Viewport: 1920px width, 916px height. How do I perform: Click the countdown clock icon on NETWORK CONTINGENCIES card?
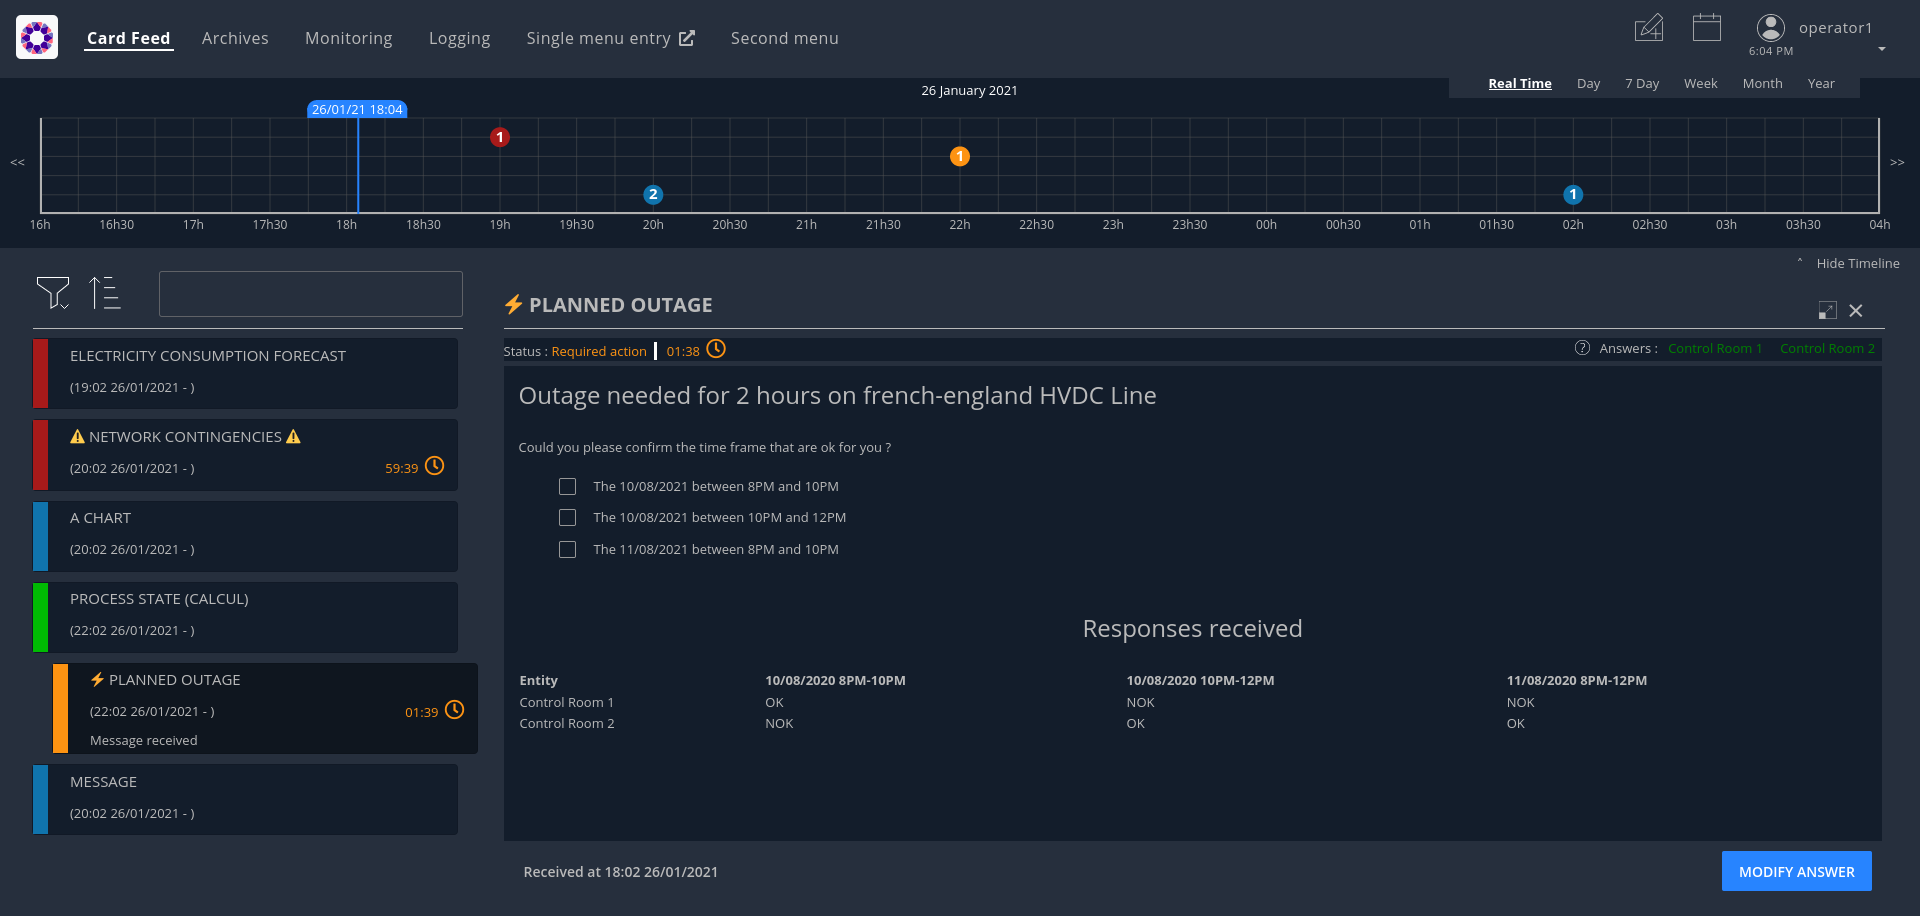(x=434, y=466)
